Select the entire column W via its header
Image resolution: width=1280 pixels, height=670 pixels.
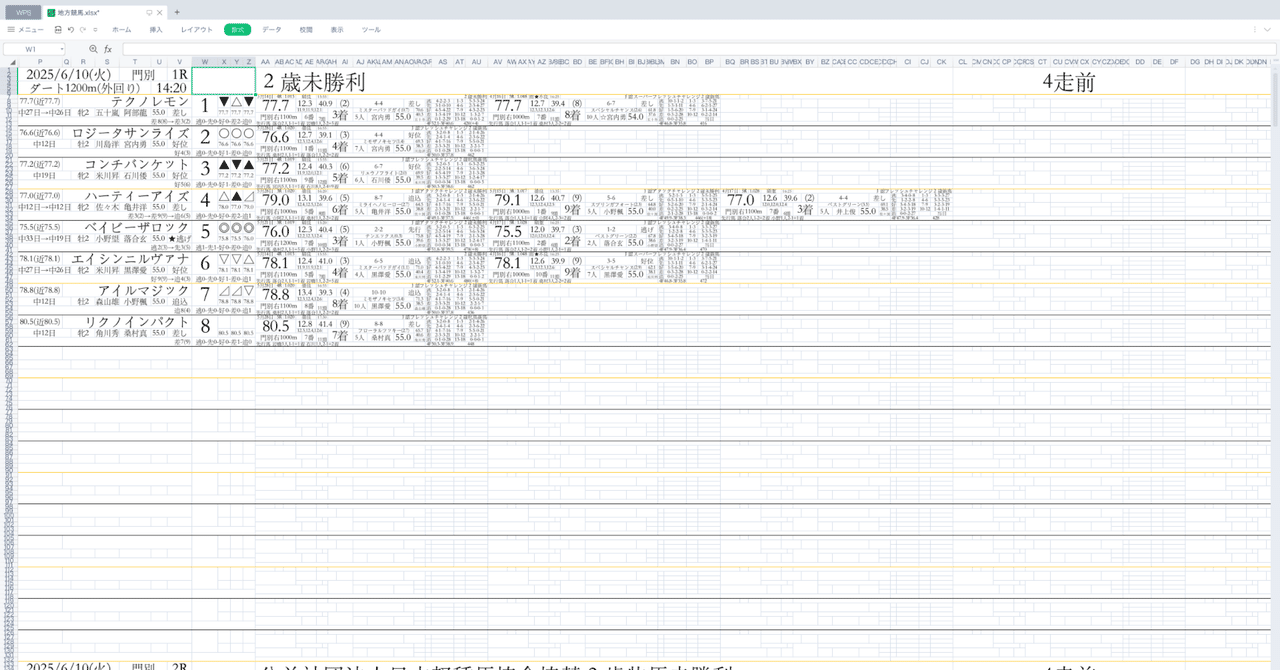click(204, 61)
